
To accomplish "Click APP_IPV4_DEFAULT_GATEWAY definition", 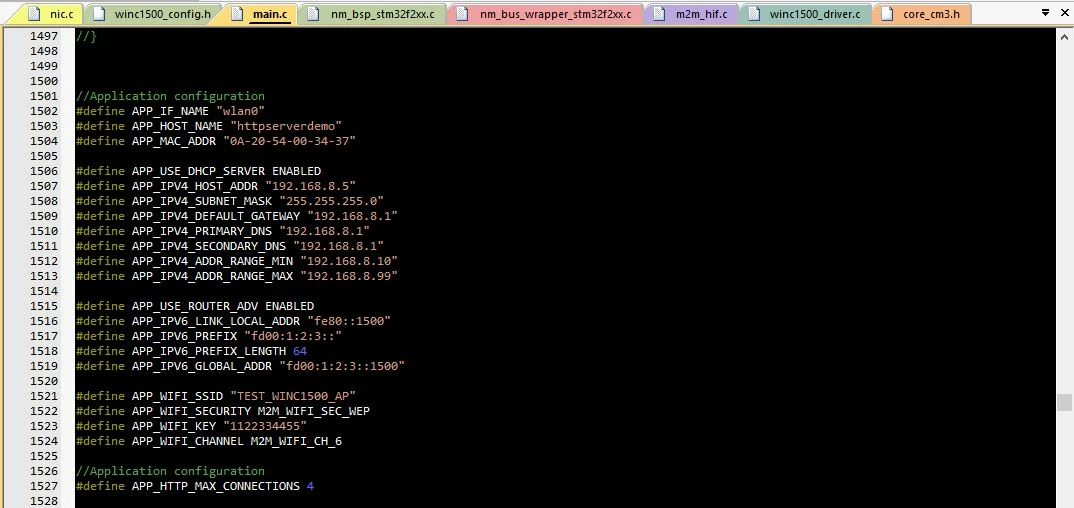I will [237, 216].
